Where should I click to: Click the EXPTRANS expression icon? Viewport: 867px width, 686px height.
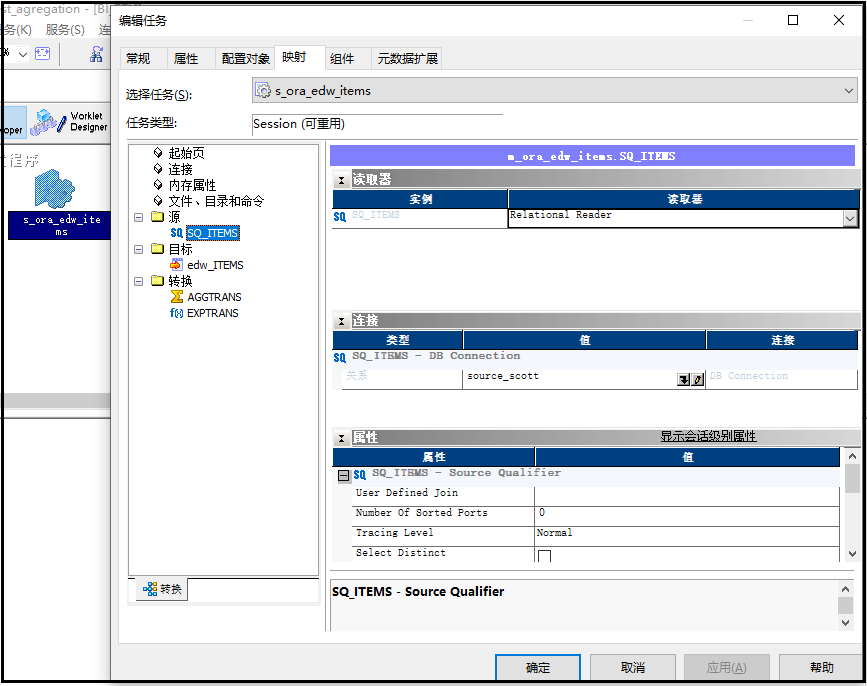(176, 313)
